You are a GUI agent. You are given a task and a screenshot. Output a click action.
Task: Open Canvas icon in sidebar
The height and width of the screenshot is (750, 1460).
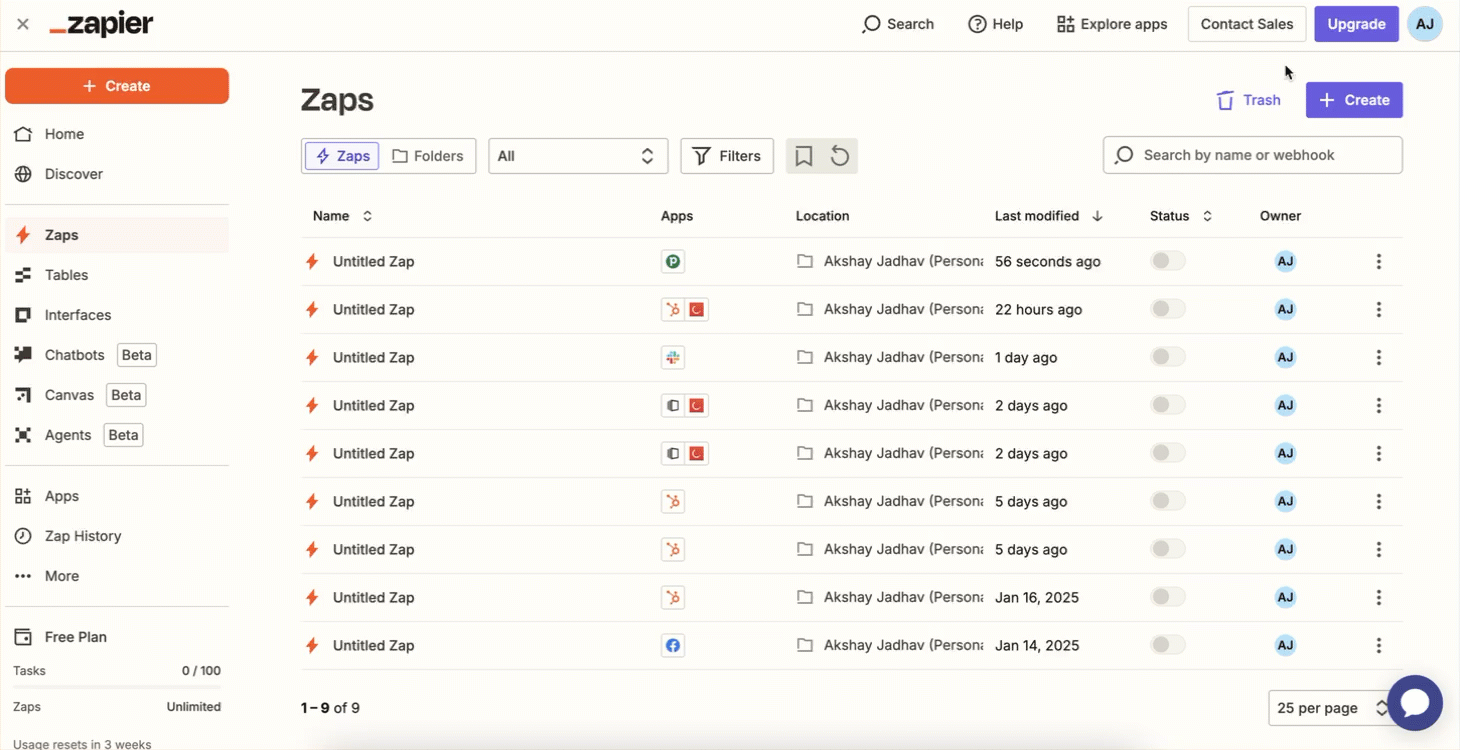point(23,395)
